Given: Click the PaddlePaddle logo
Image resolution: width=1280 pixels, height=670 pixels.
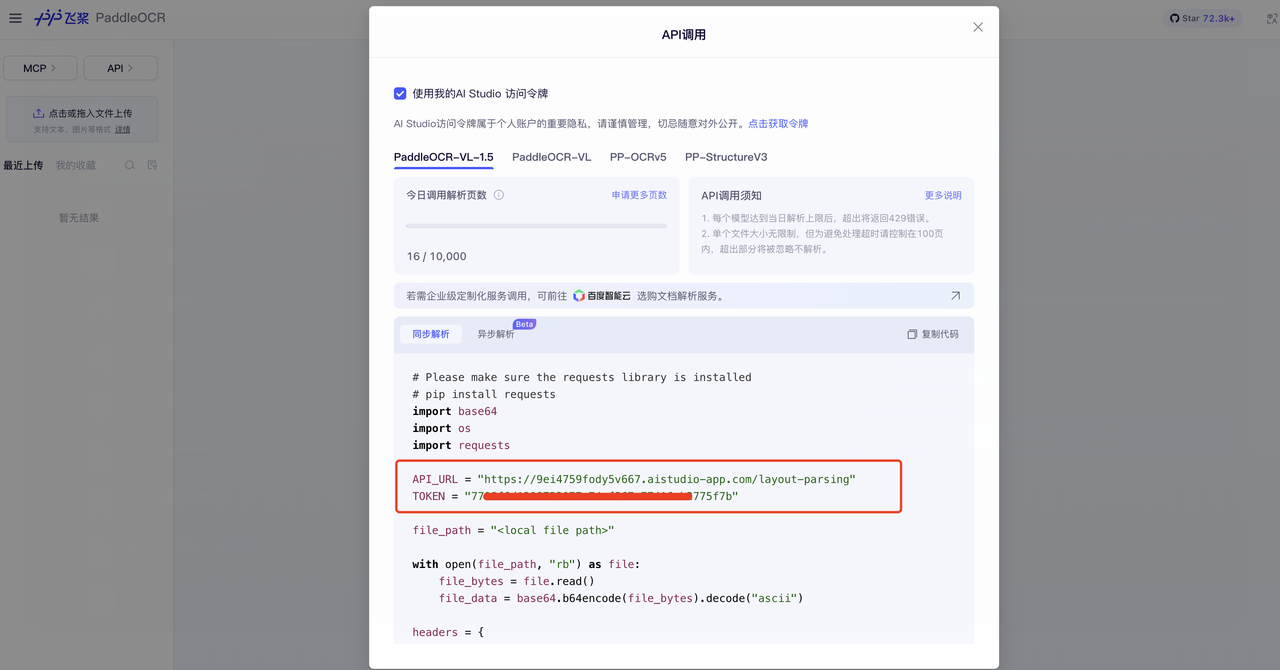Looking at the screenshot, I should tap(62, 18).
